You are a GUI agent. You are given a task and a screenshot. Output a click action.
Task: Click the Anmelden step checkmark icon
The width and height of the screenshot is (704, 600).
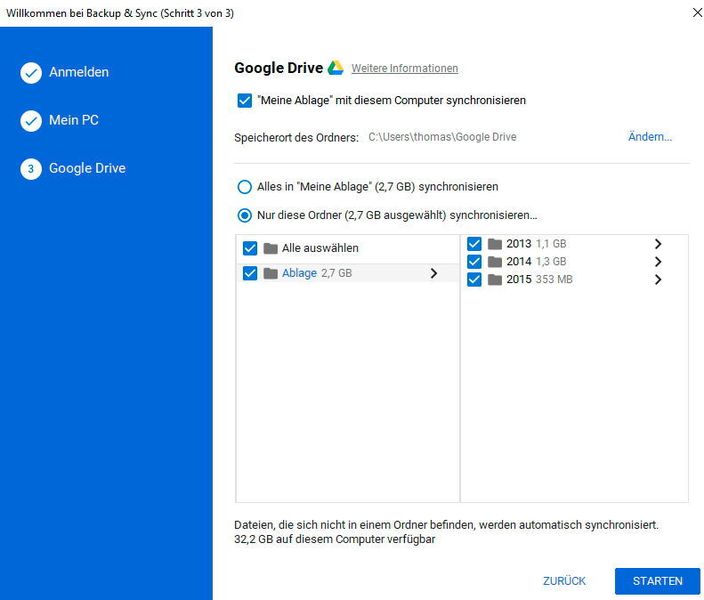click(x=31, y=73)
